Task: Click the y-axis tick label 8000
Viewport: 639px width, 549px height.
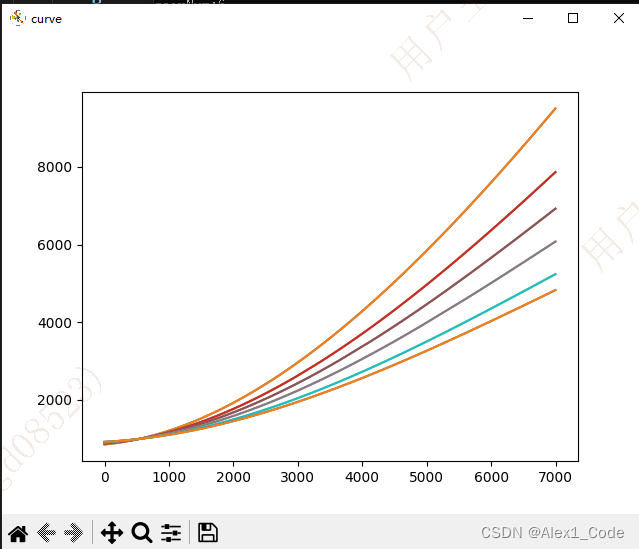Action: click(x=54, y=168)
